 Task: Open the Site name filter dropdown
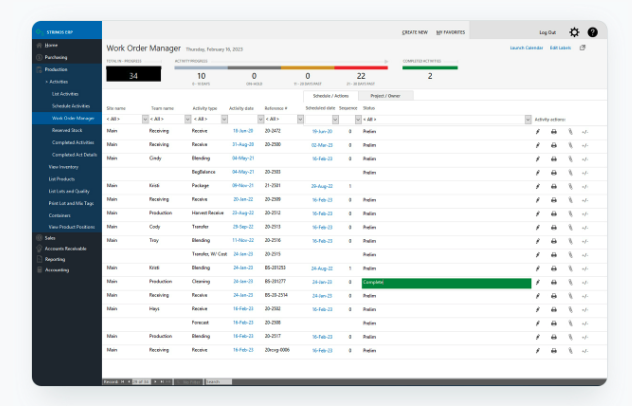coord(145,119)
